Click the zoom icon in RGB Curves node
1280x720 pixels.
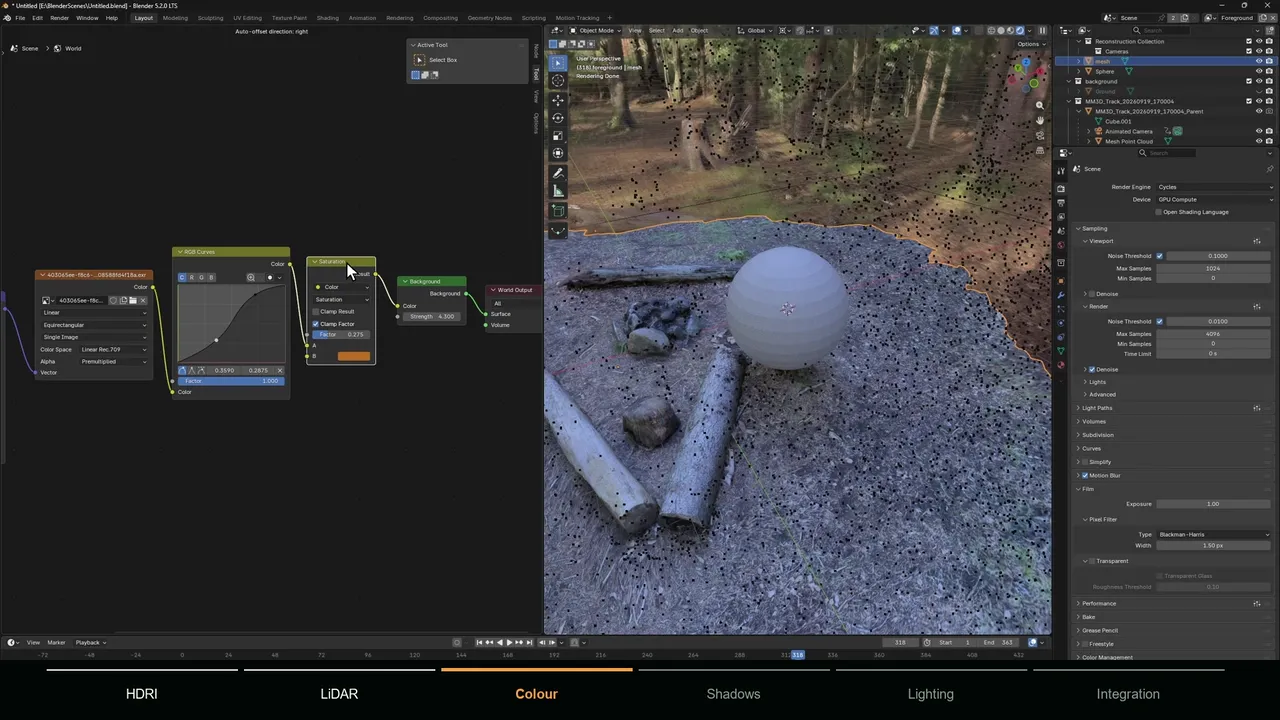tap(251, 277)
